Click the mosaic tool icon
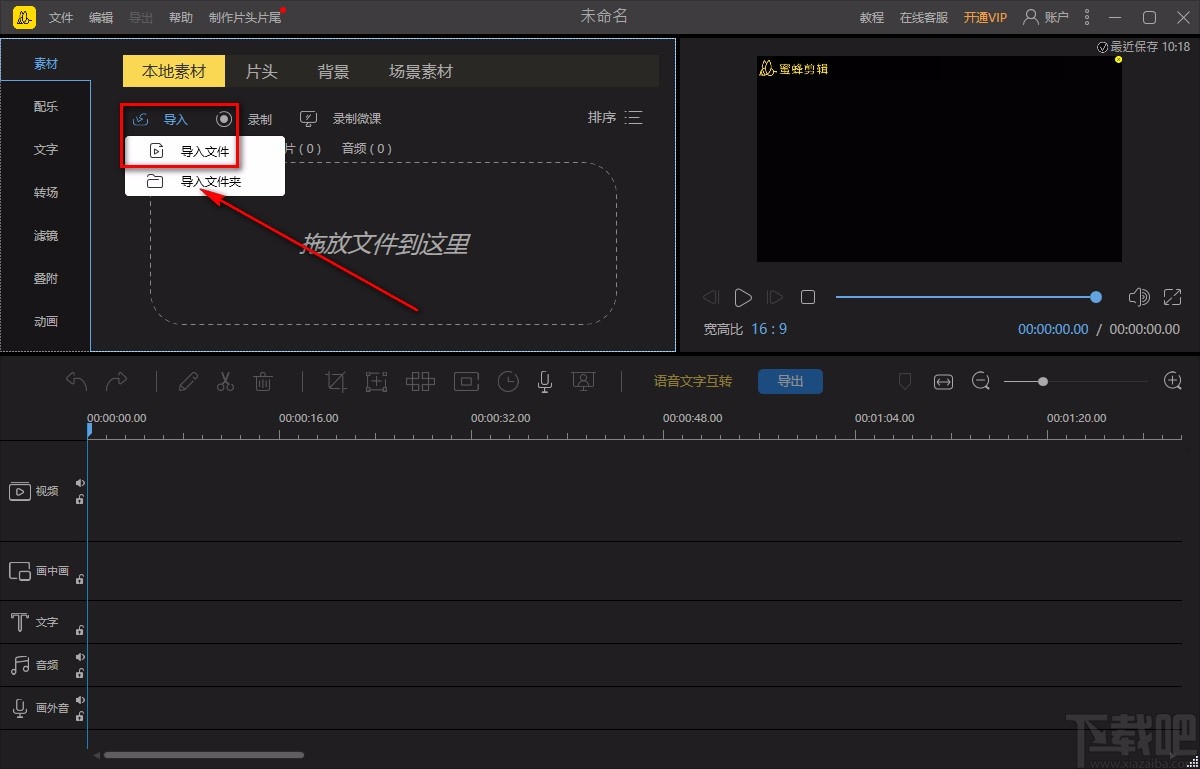1200x769 pixels. [420, 381]
